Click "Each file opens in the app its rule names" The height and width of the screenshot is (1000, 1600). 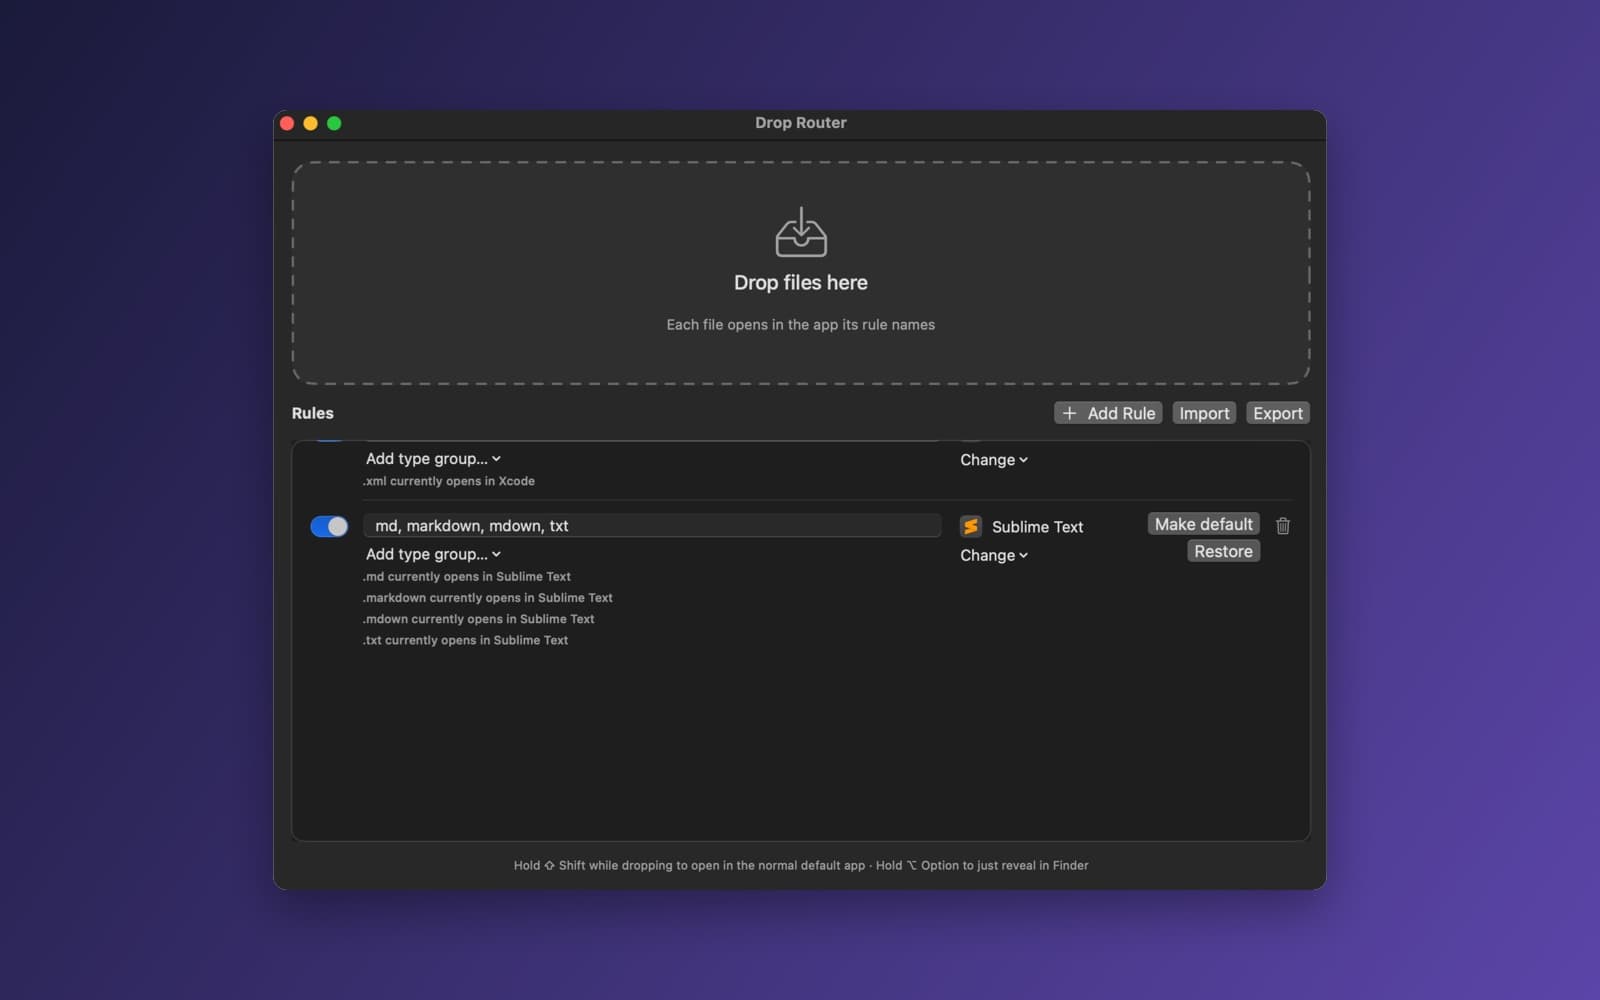pos(801,325)
